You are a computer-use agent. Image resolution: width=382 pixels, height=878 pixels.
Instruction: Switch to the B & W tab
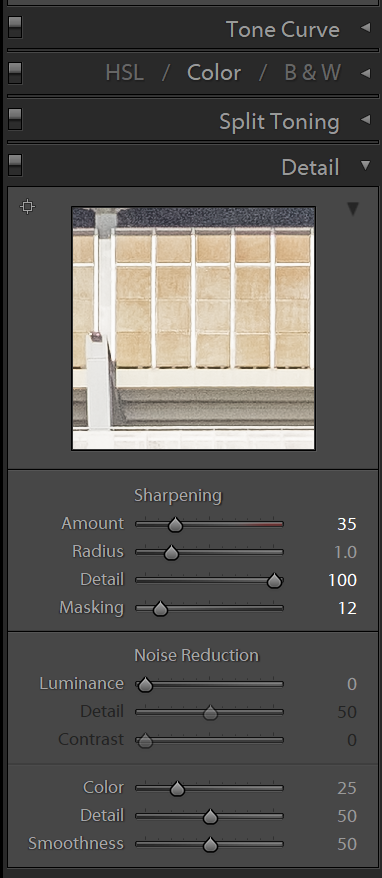313,73
